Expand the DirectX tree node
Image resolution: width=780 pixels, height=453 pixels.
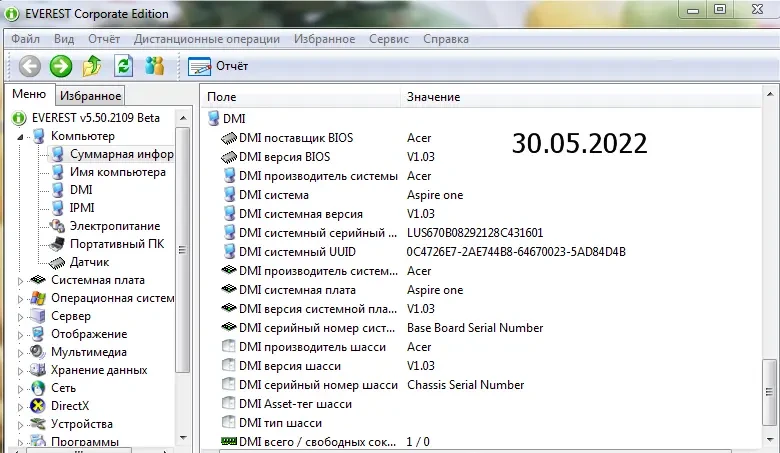20,407
